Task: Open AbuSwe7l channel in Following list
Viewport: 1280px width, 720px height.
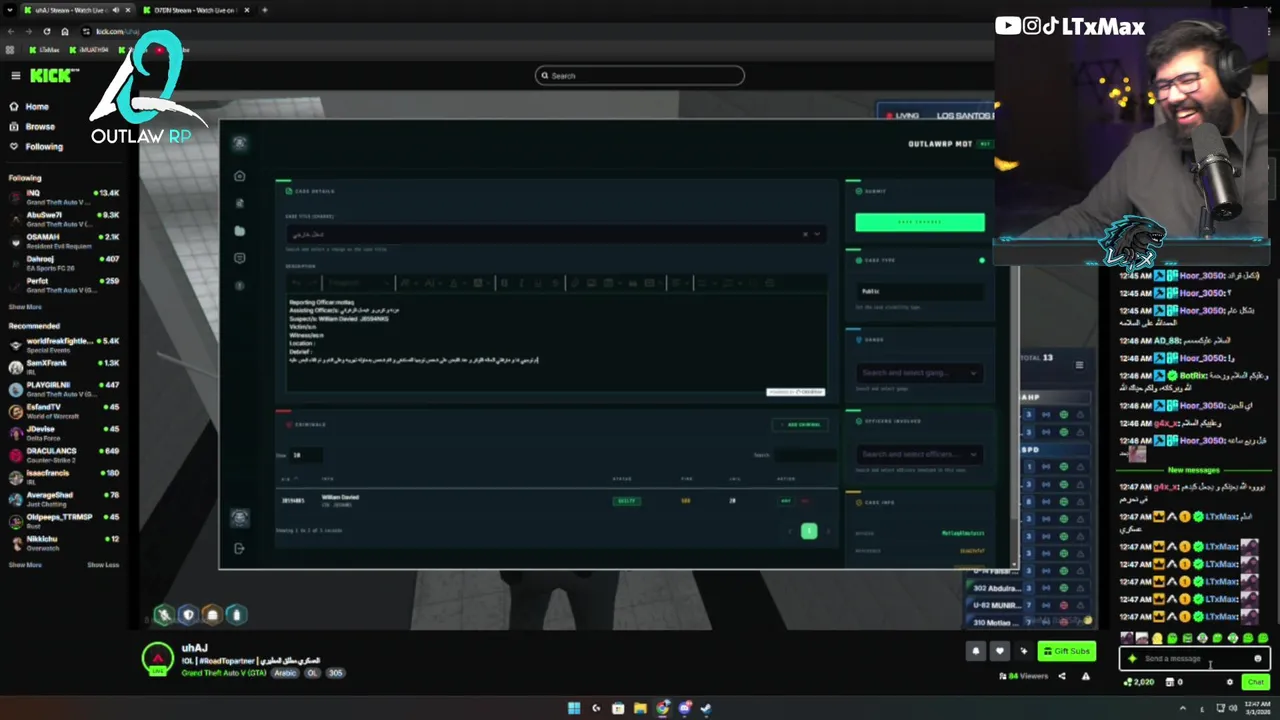Action: click(64, 219)
